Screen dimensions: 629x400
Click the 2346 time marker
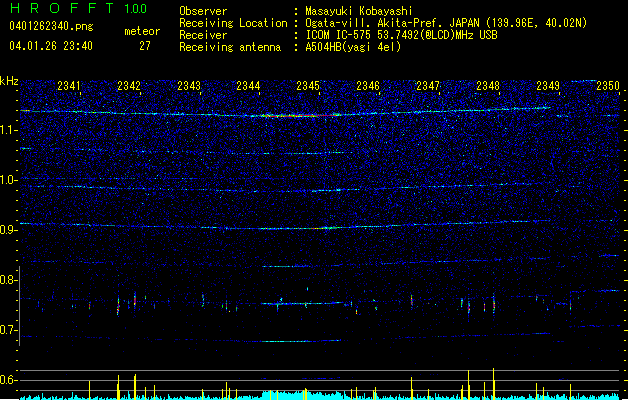tap(368, 86)
